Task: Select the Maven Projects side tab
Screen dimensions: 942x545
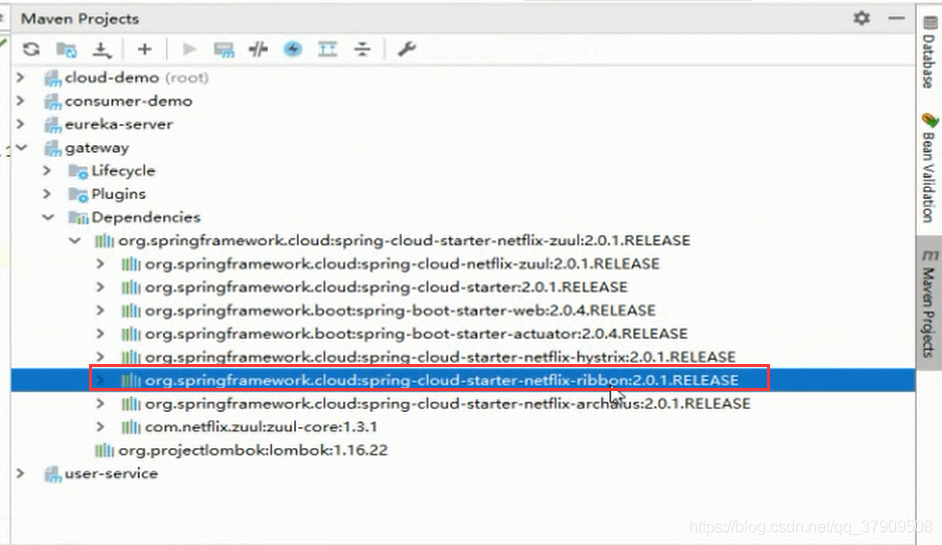Action: pos(929,303)
